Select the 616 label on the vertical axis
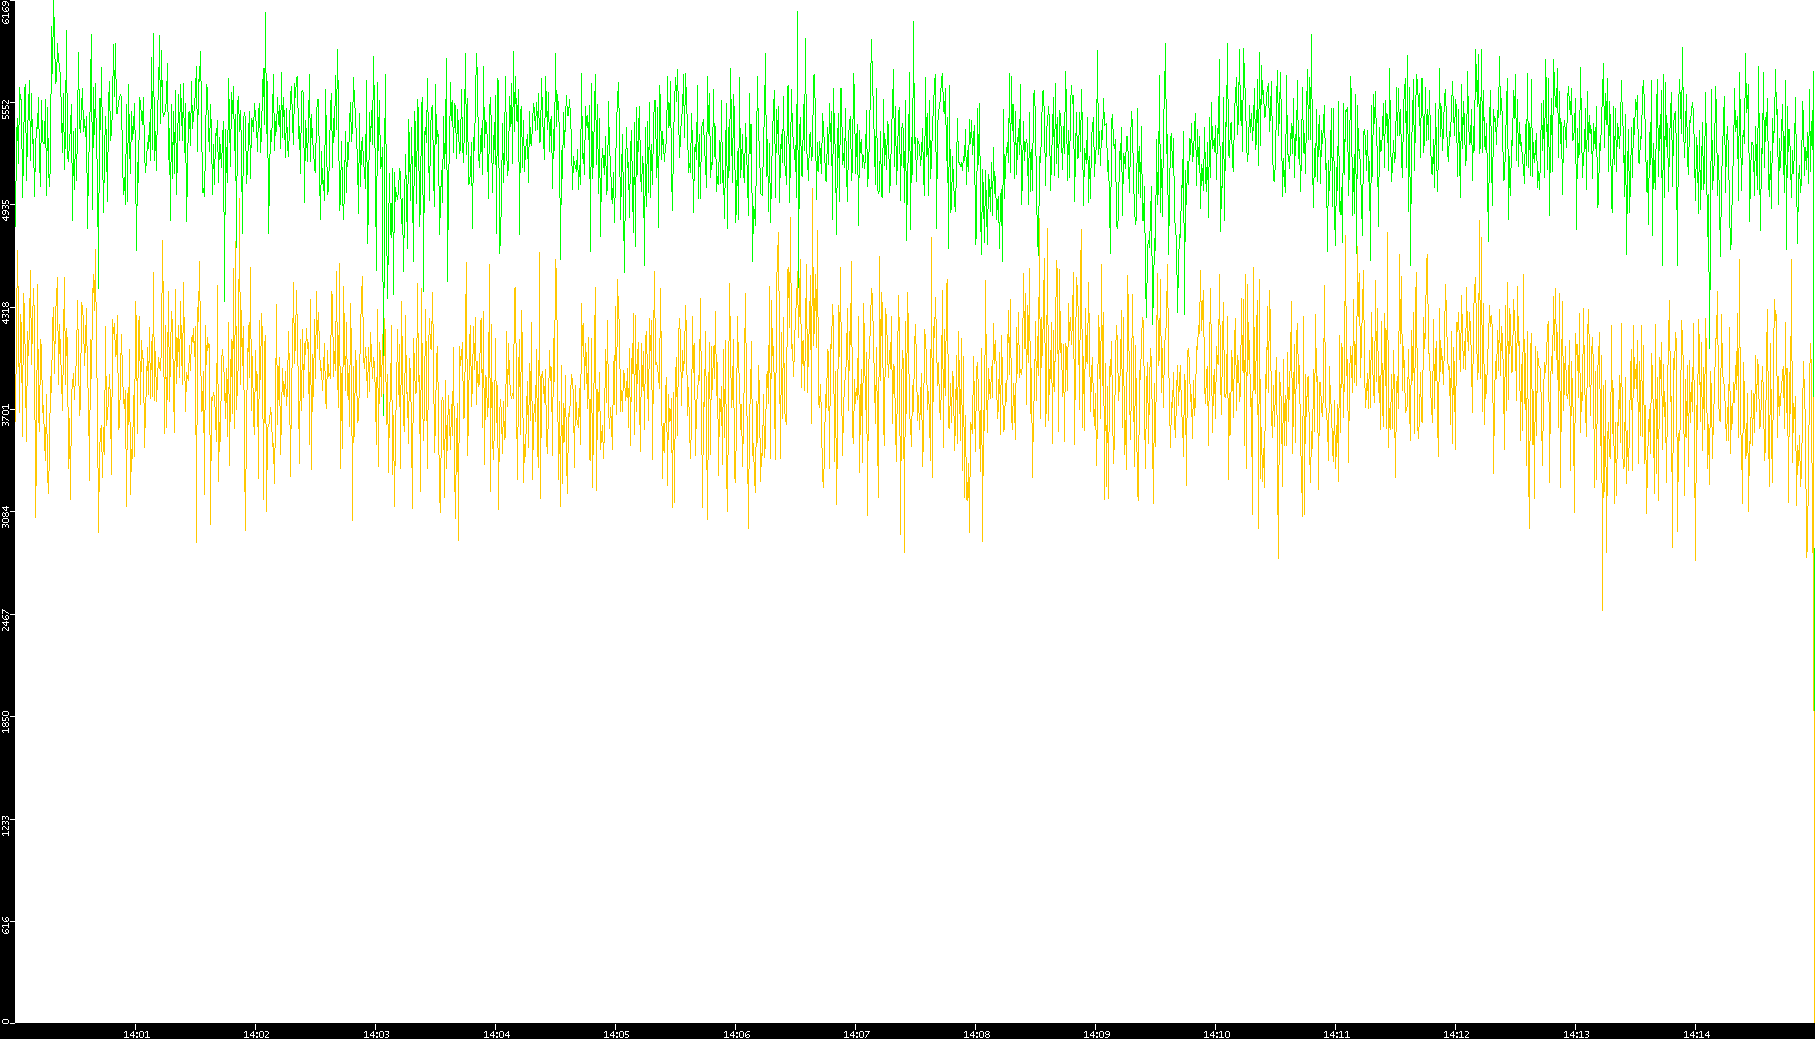The width and height of the screenshot is (1815, 1039). [x=7, y=925]
